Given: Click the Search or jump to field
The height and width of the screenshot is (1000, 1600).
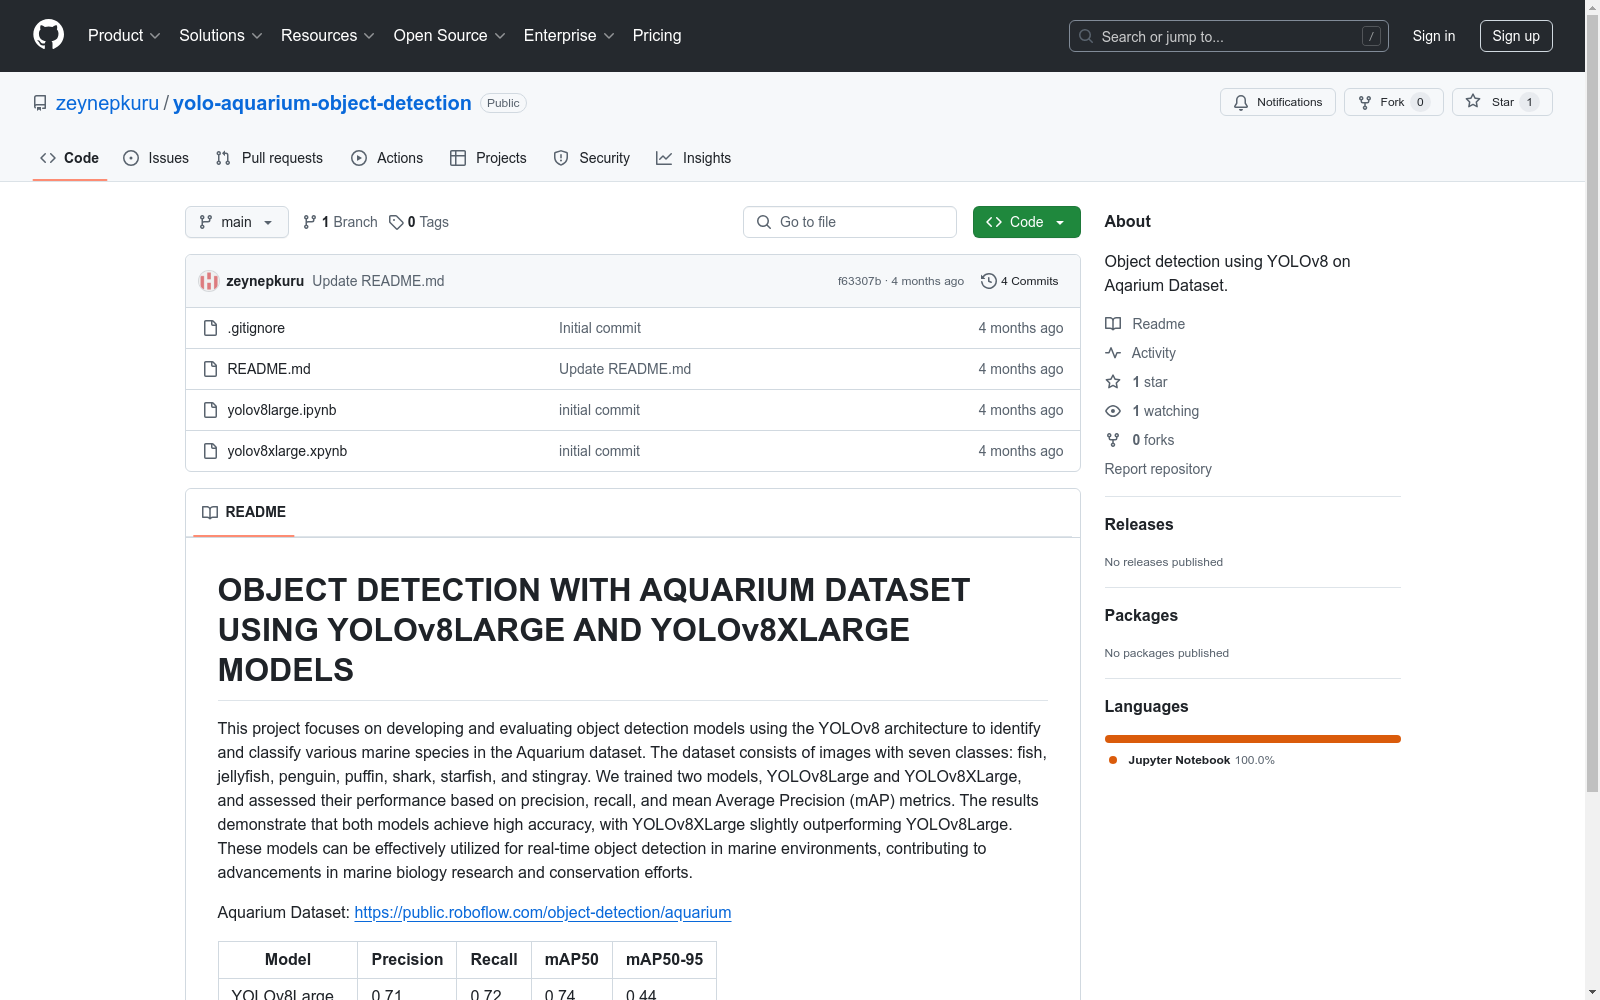Looking at the screenshot, I should tap(1229, 36).
